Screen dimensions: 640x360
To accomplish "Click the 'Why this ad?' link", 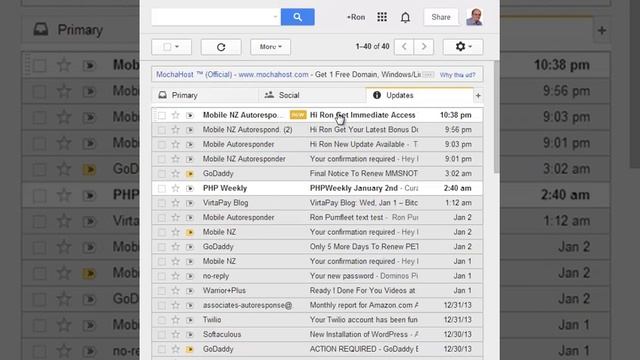I will (x=458, y=75).
